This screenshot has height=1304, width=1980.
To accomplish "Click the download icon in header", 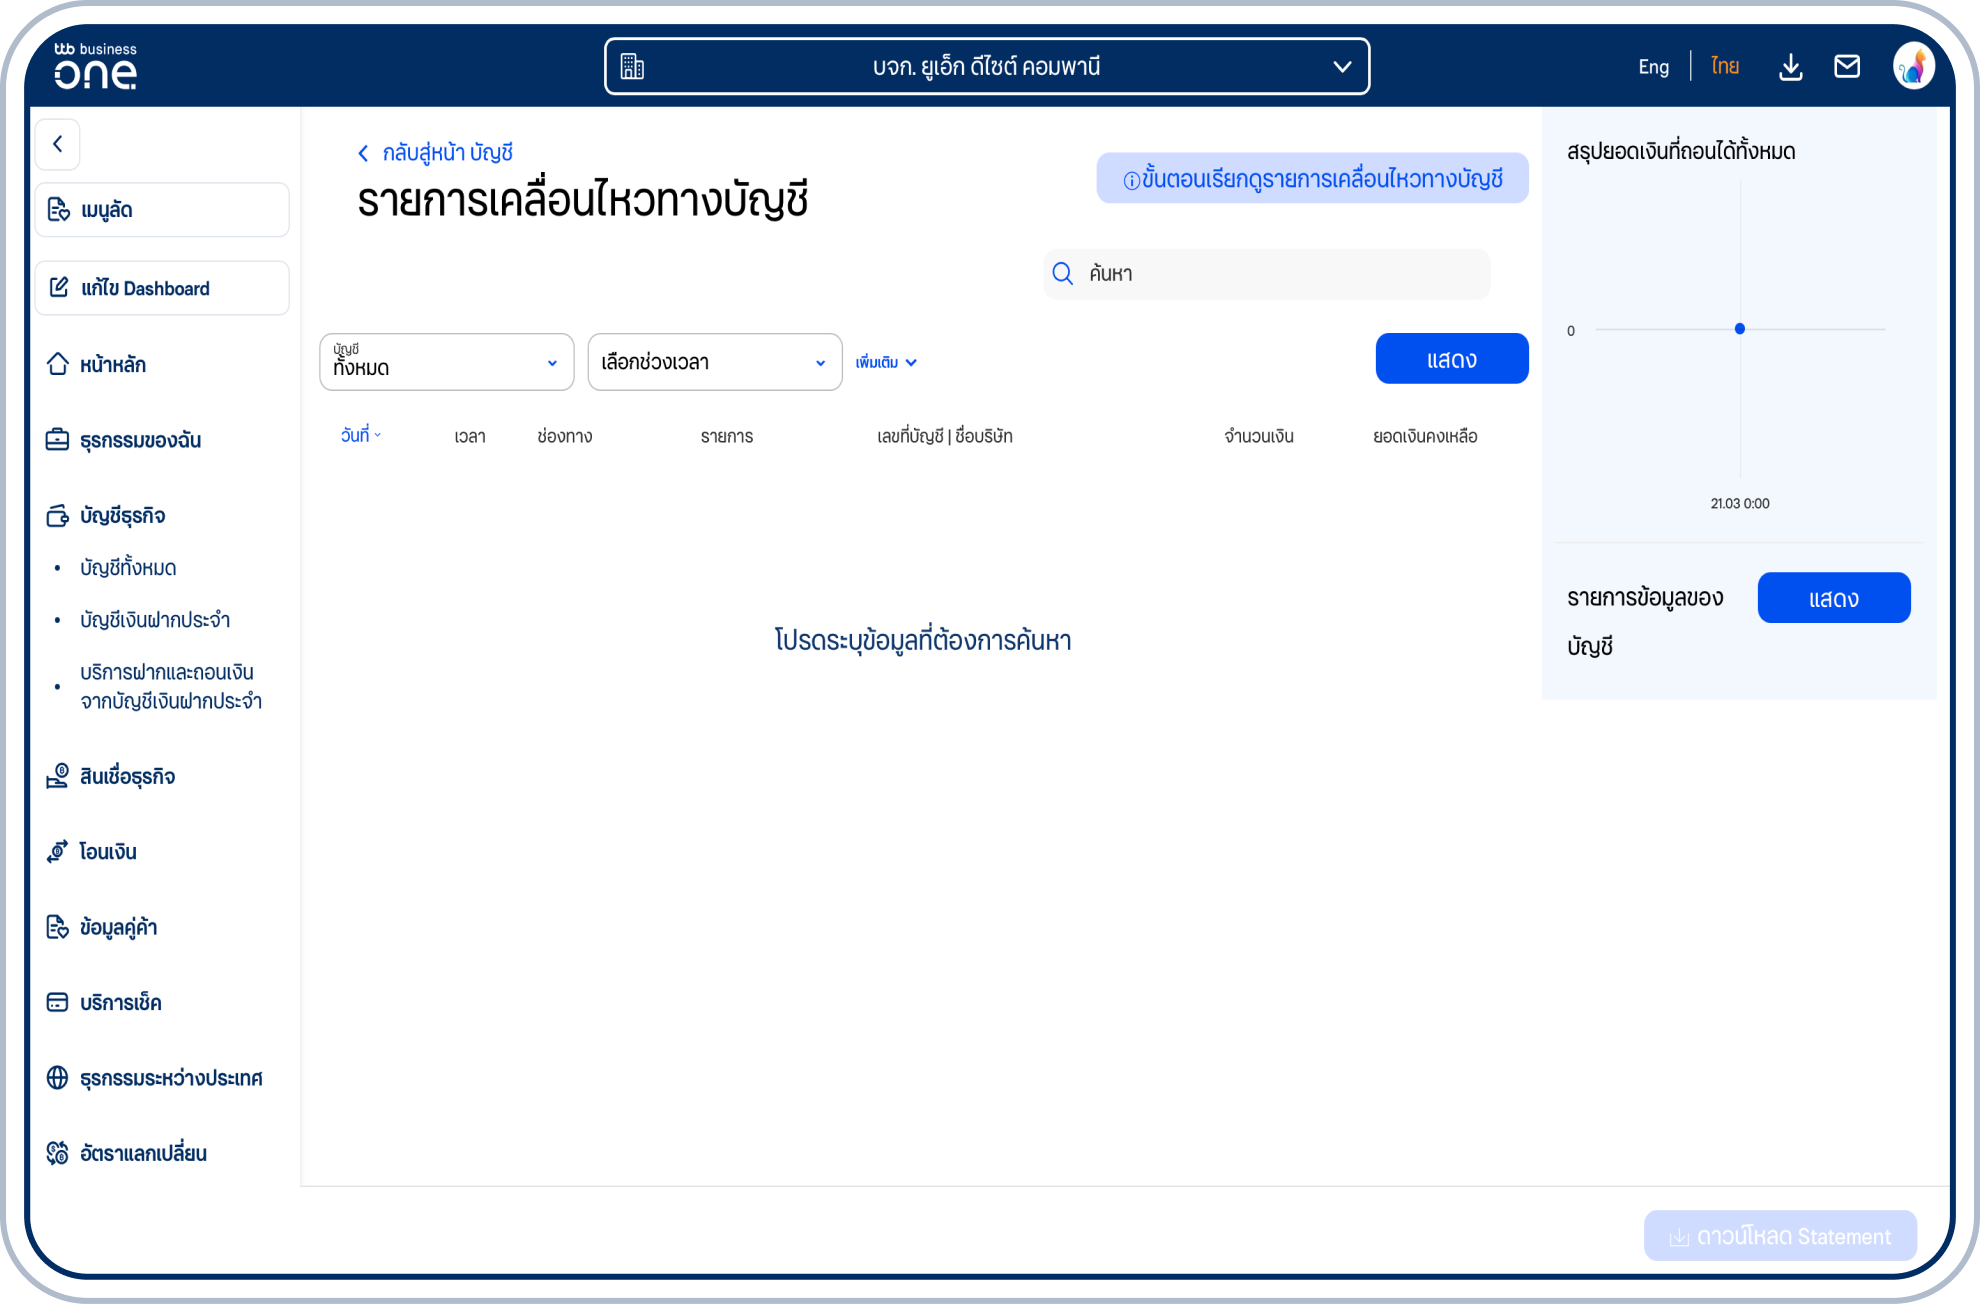I will 1790,67.
